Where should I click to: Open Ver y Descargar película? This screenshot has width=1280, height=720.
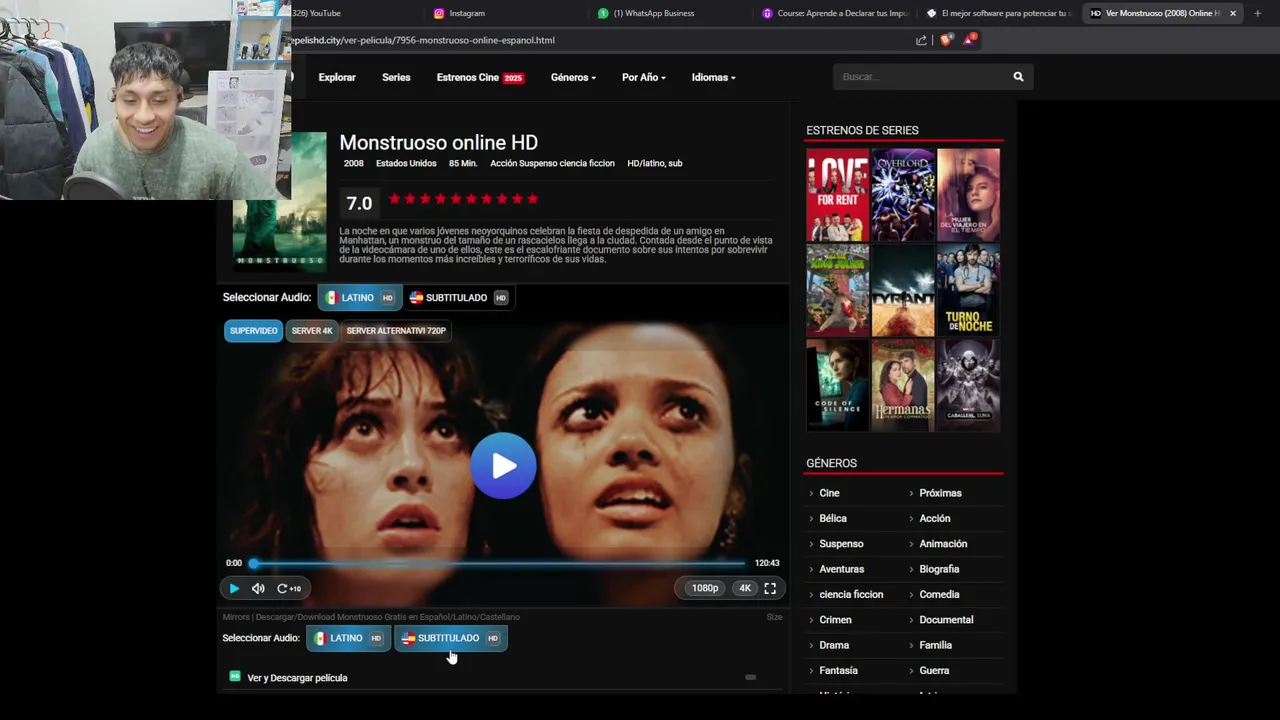tap(297, 678)
